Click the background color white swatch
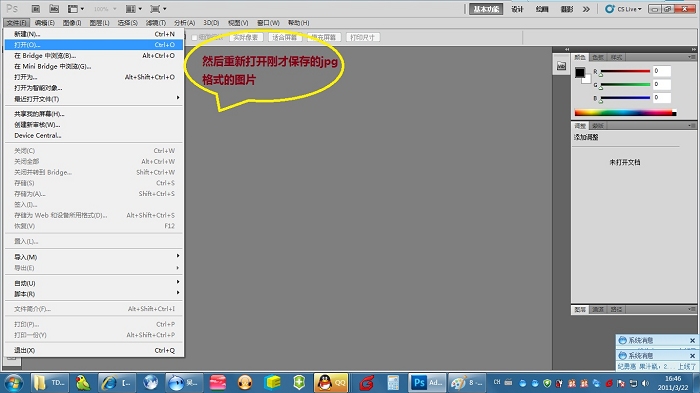 pyautogui.click(x=587, y=79)
